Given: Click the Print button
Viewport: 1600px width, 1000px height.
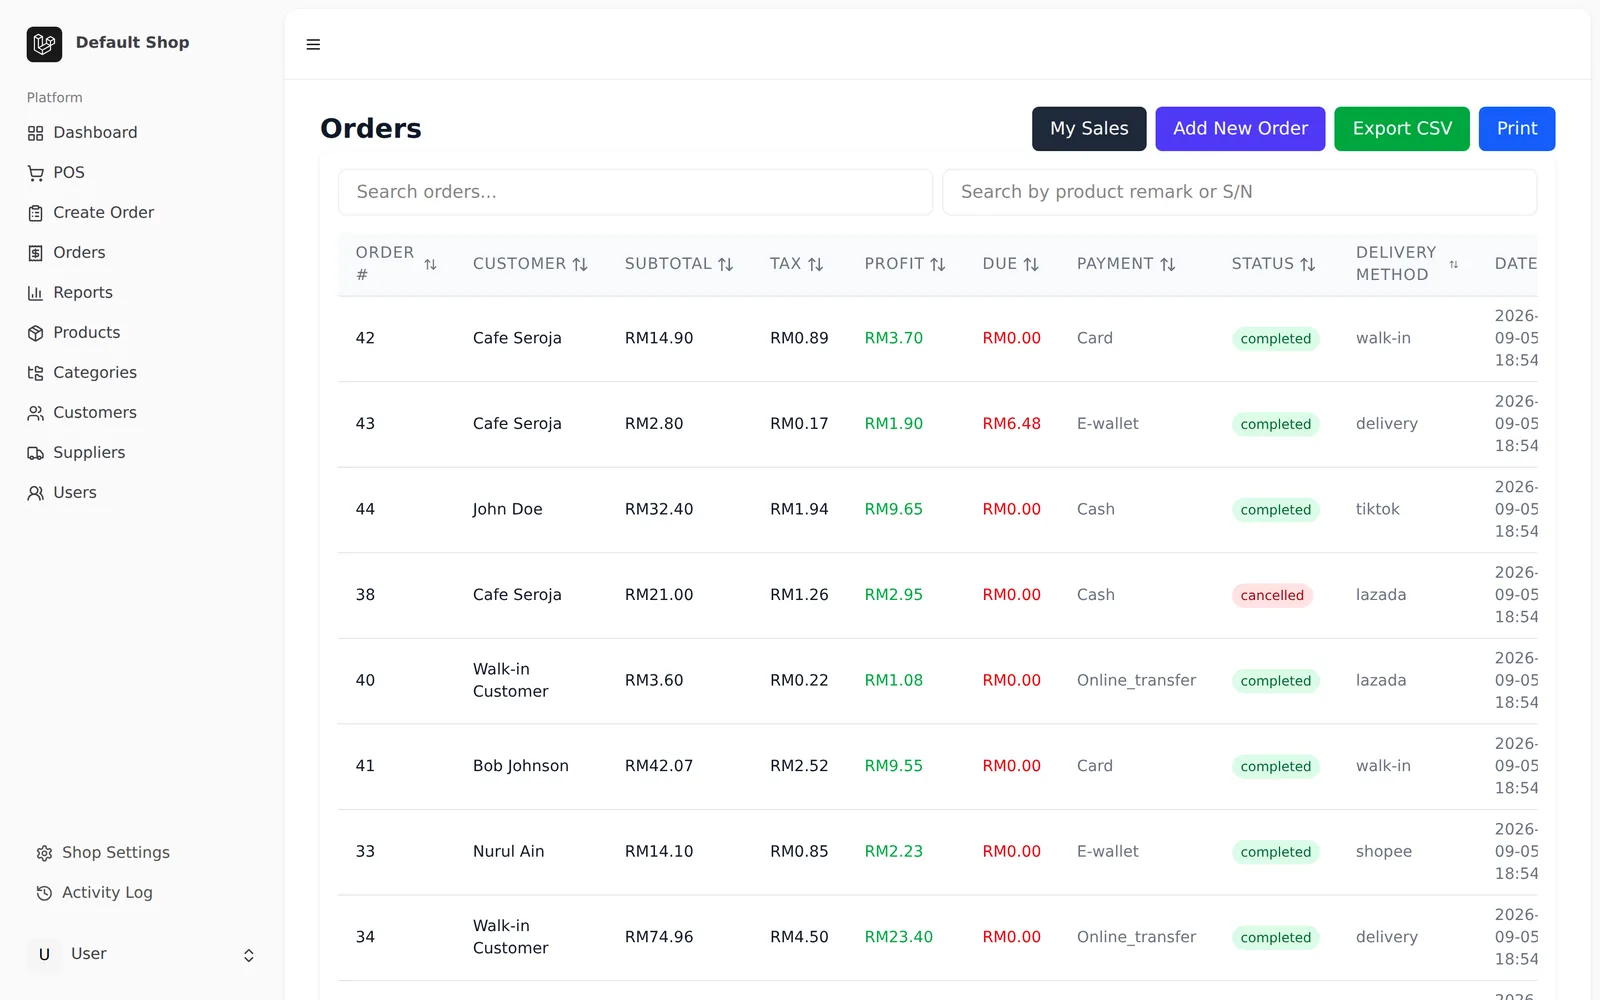Looking at the screenshot, I should coord(1517,129).
